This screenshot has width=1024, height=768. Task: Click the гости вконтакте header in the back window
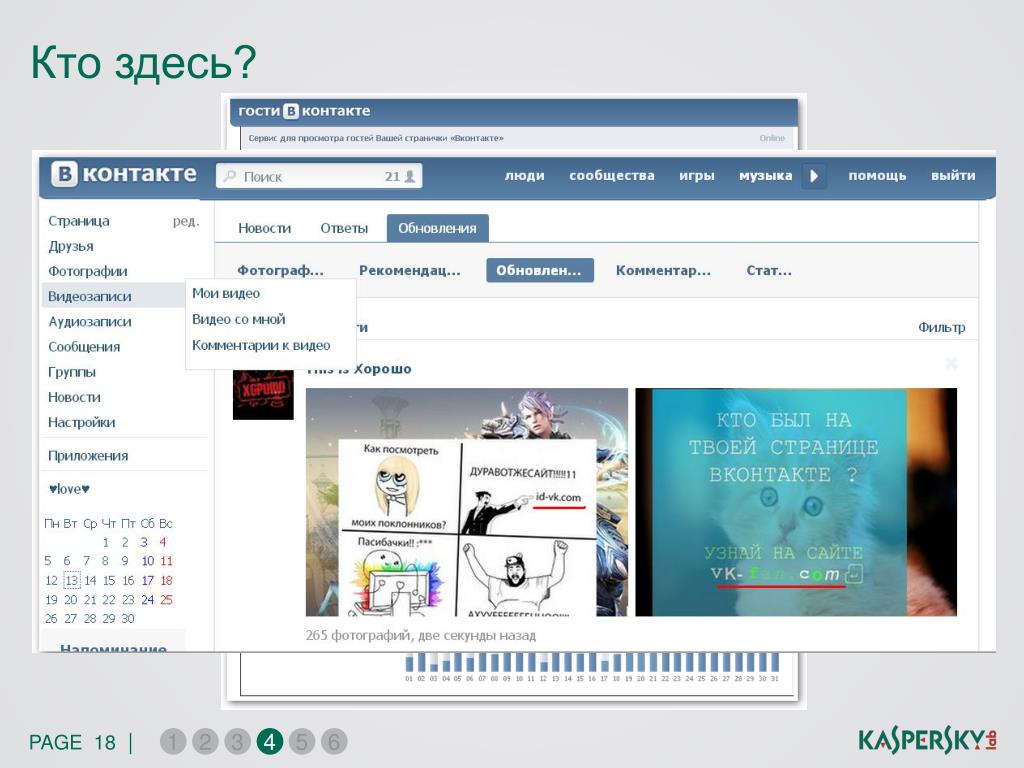(x=304, y=111)
